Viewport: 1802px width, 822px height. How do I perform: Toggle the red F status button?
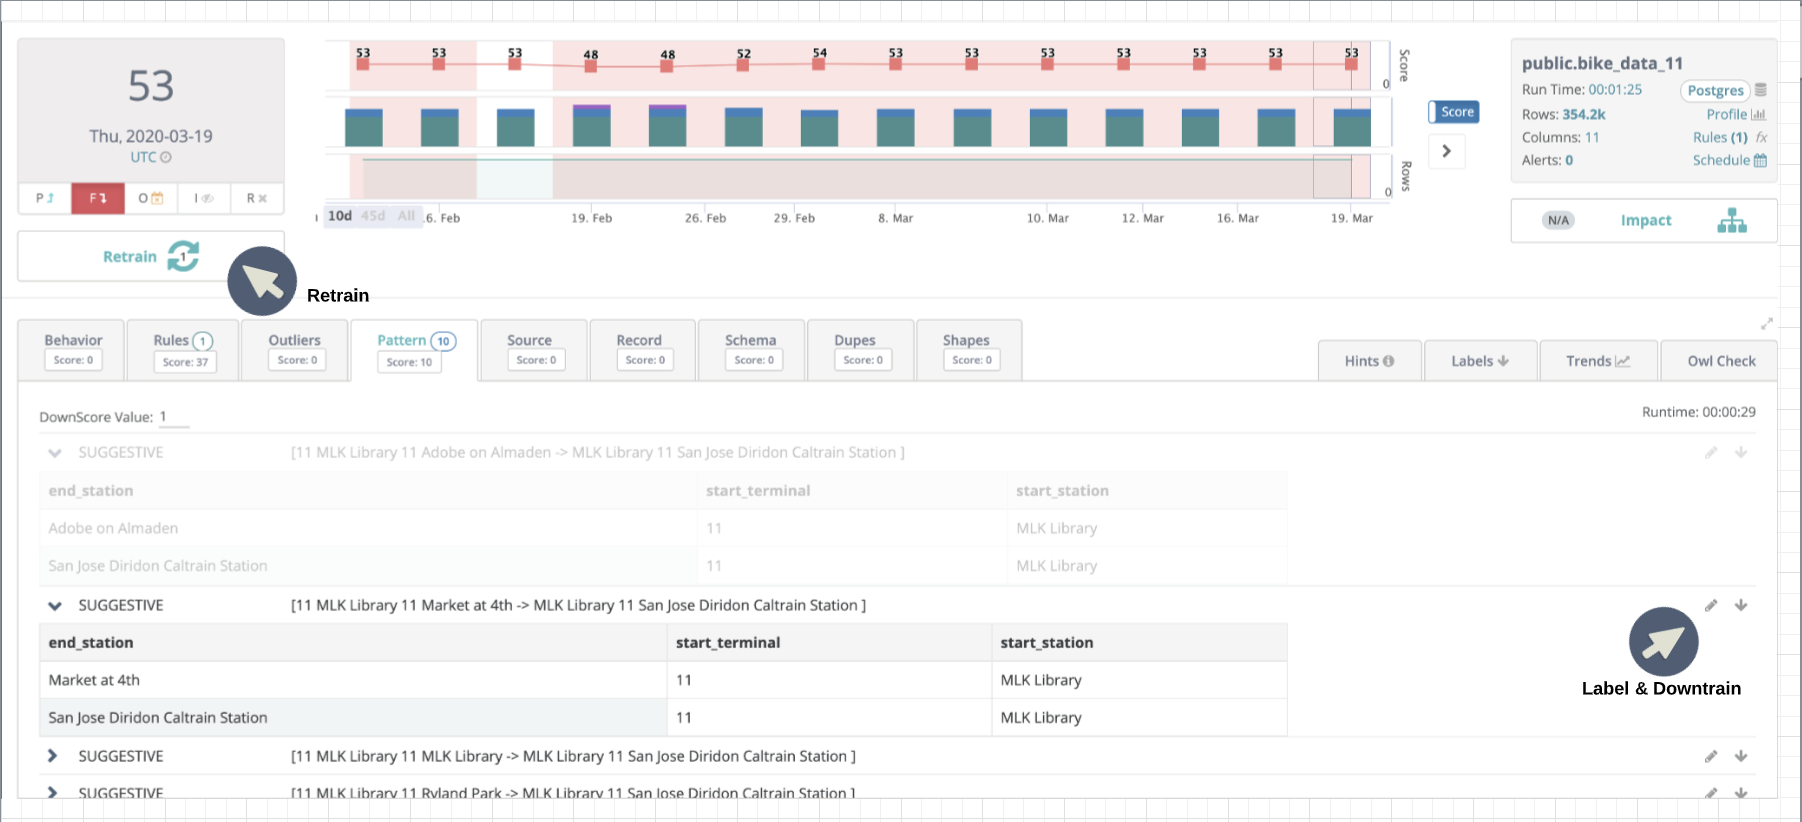[x=98, y=198]
